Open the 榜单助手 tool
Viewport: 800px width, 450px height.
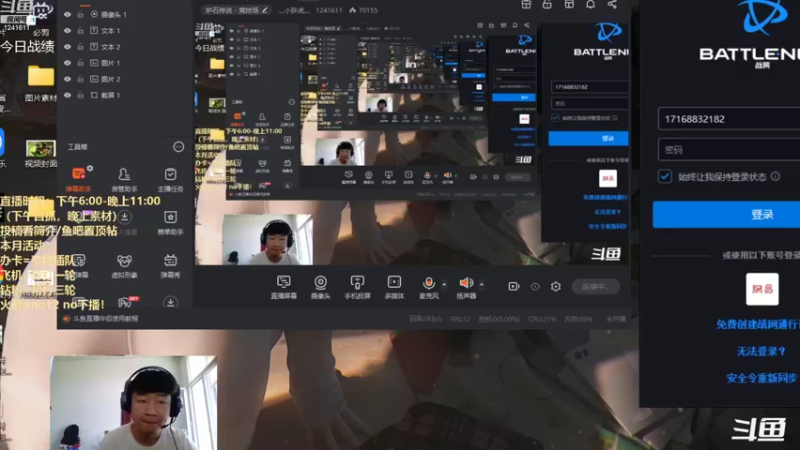(x=170, y=223)
